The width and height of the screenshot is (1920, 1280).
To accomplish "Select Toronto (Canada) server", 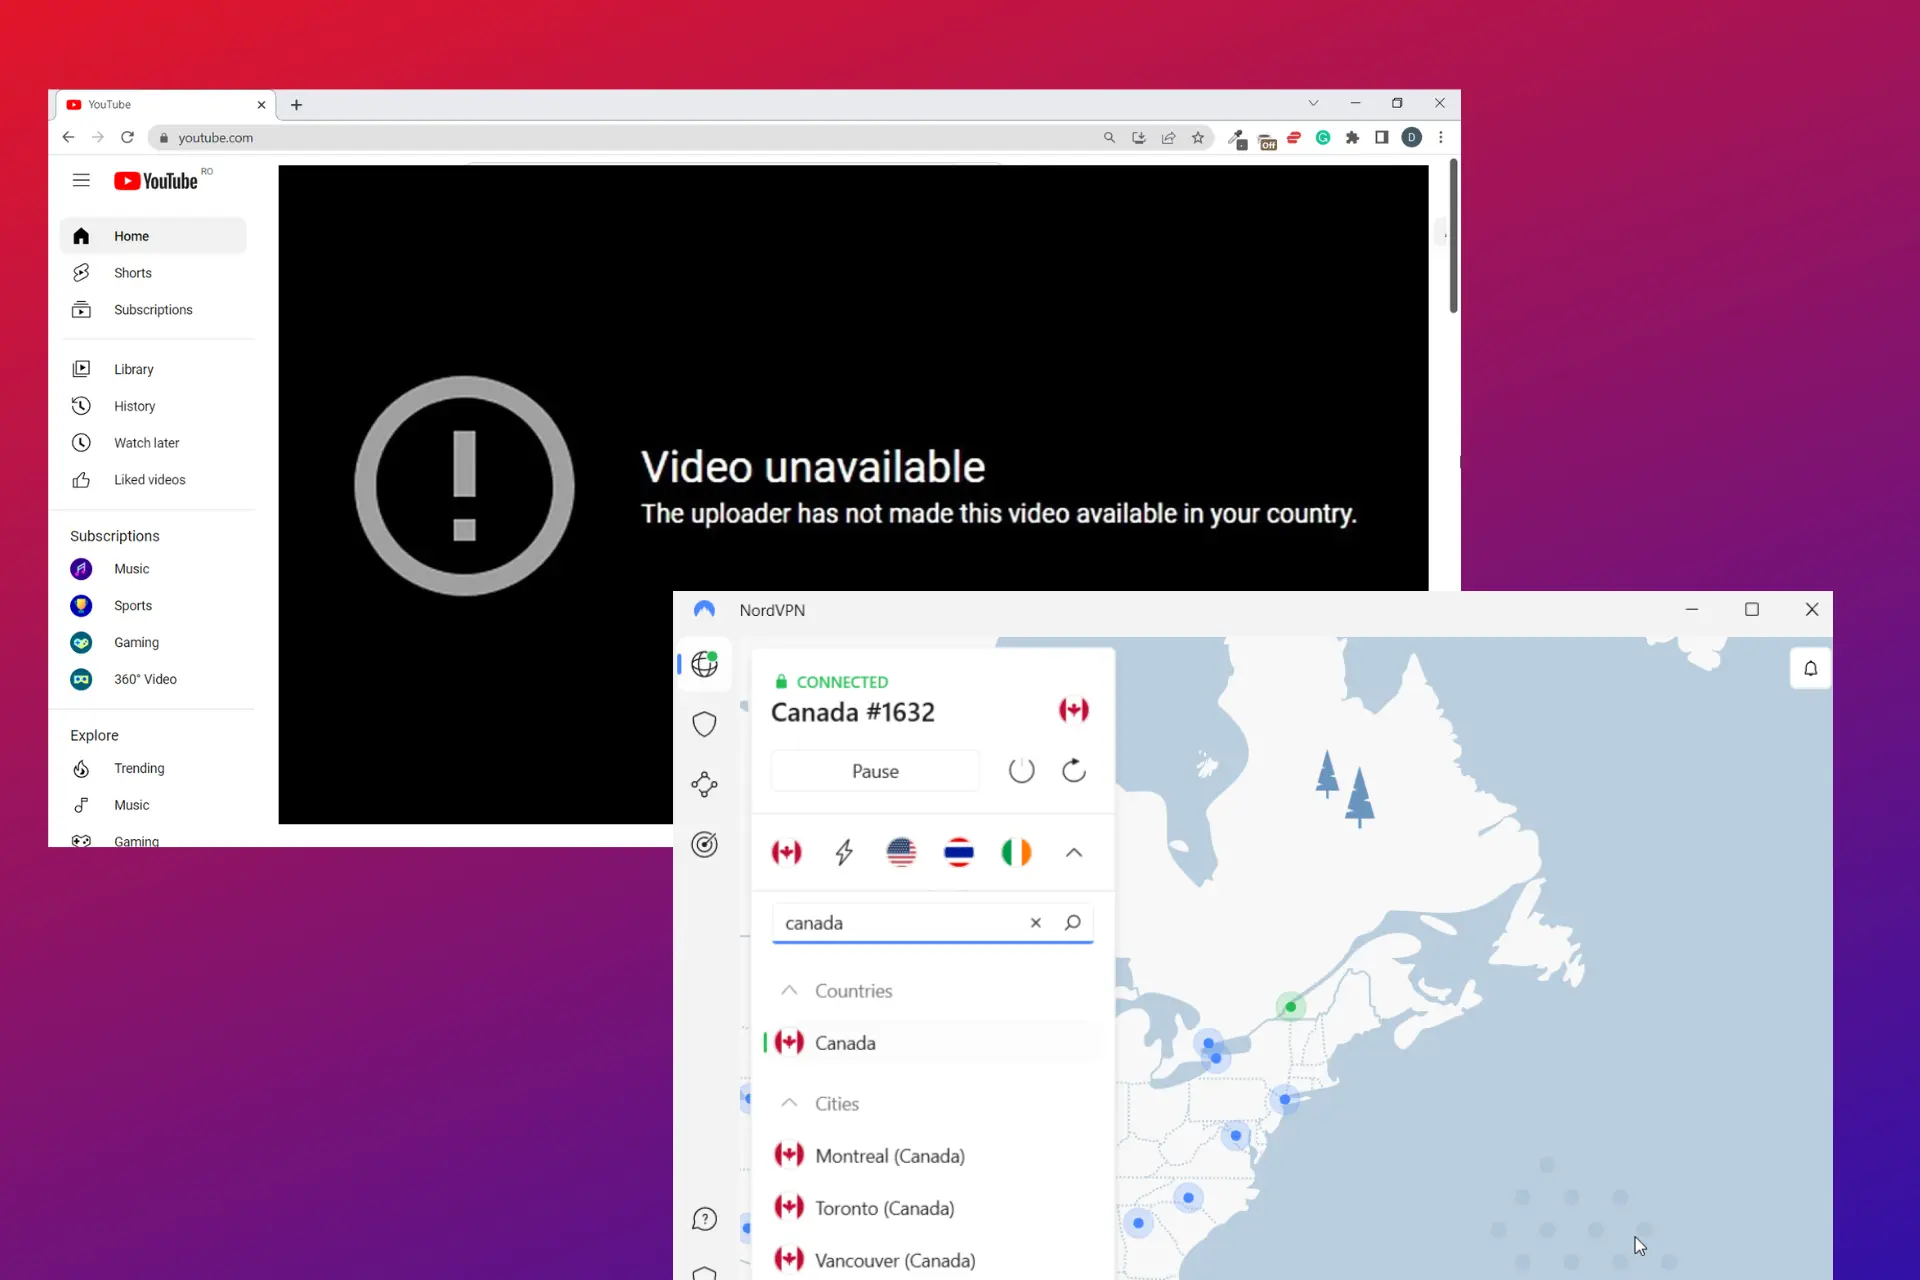I will pos(883,1207).
